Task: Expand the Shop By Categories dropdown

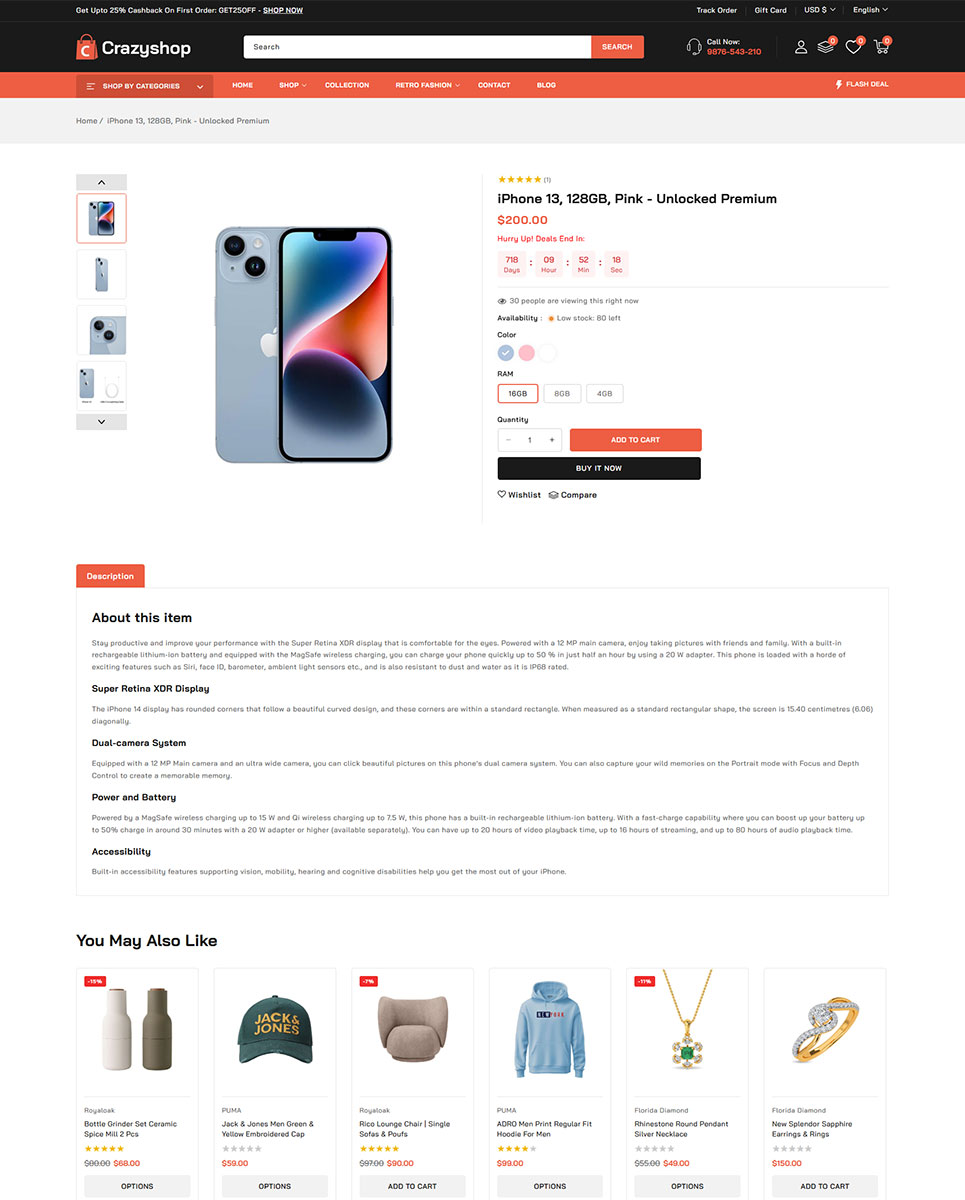Action: pyautogui.click(x=144, y=86)
